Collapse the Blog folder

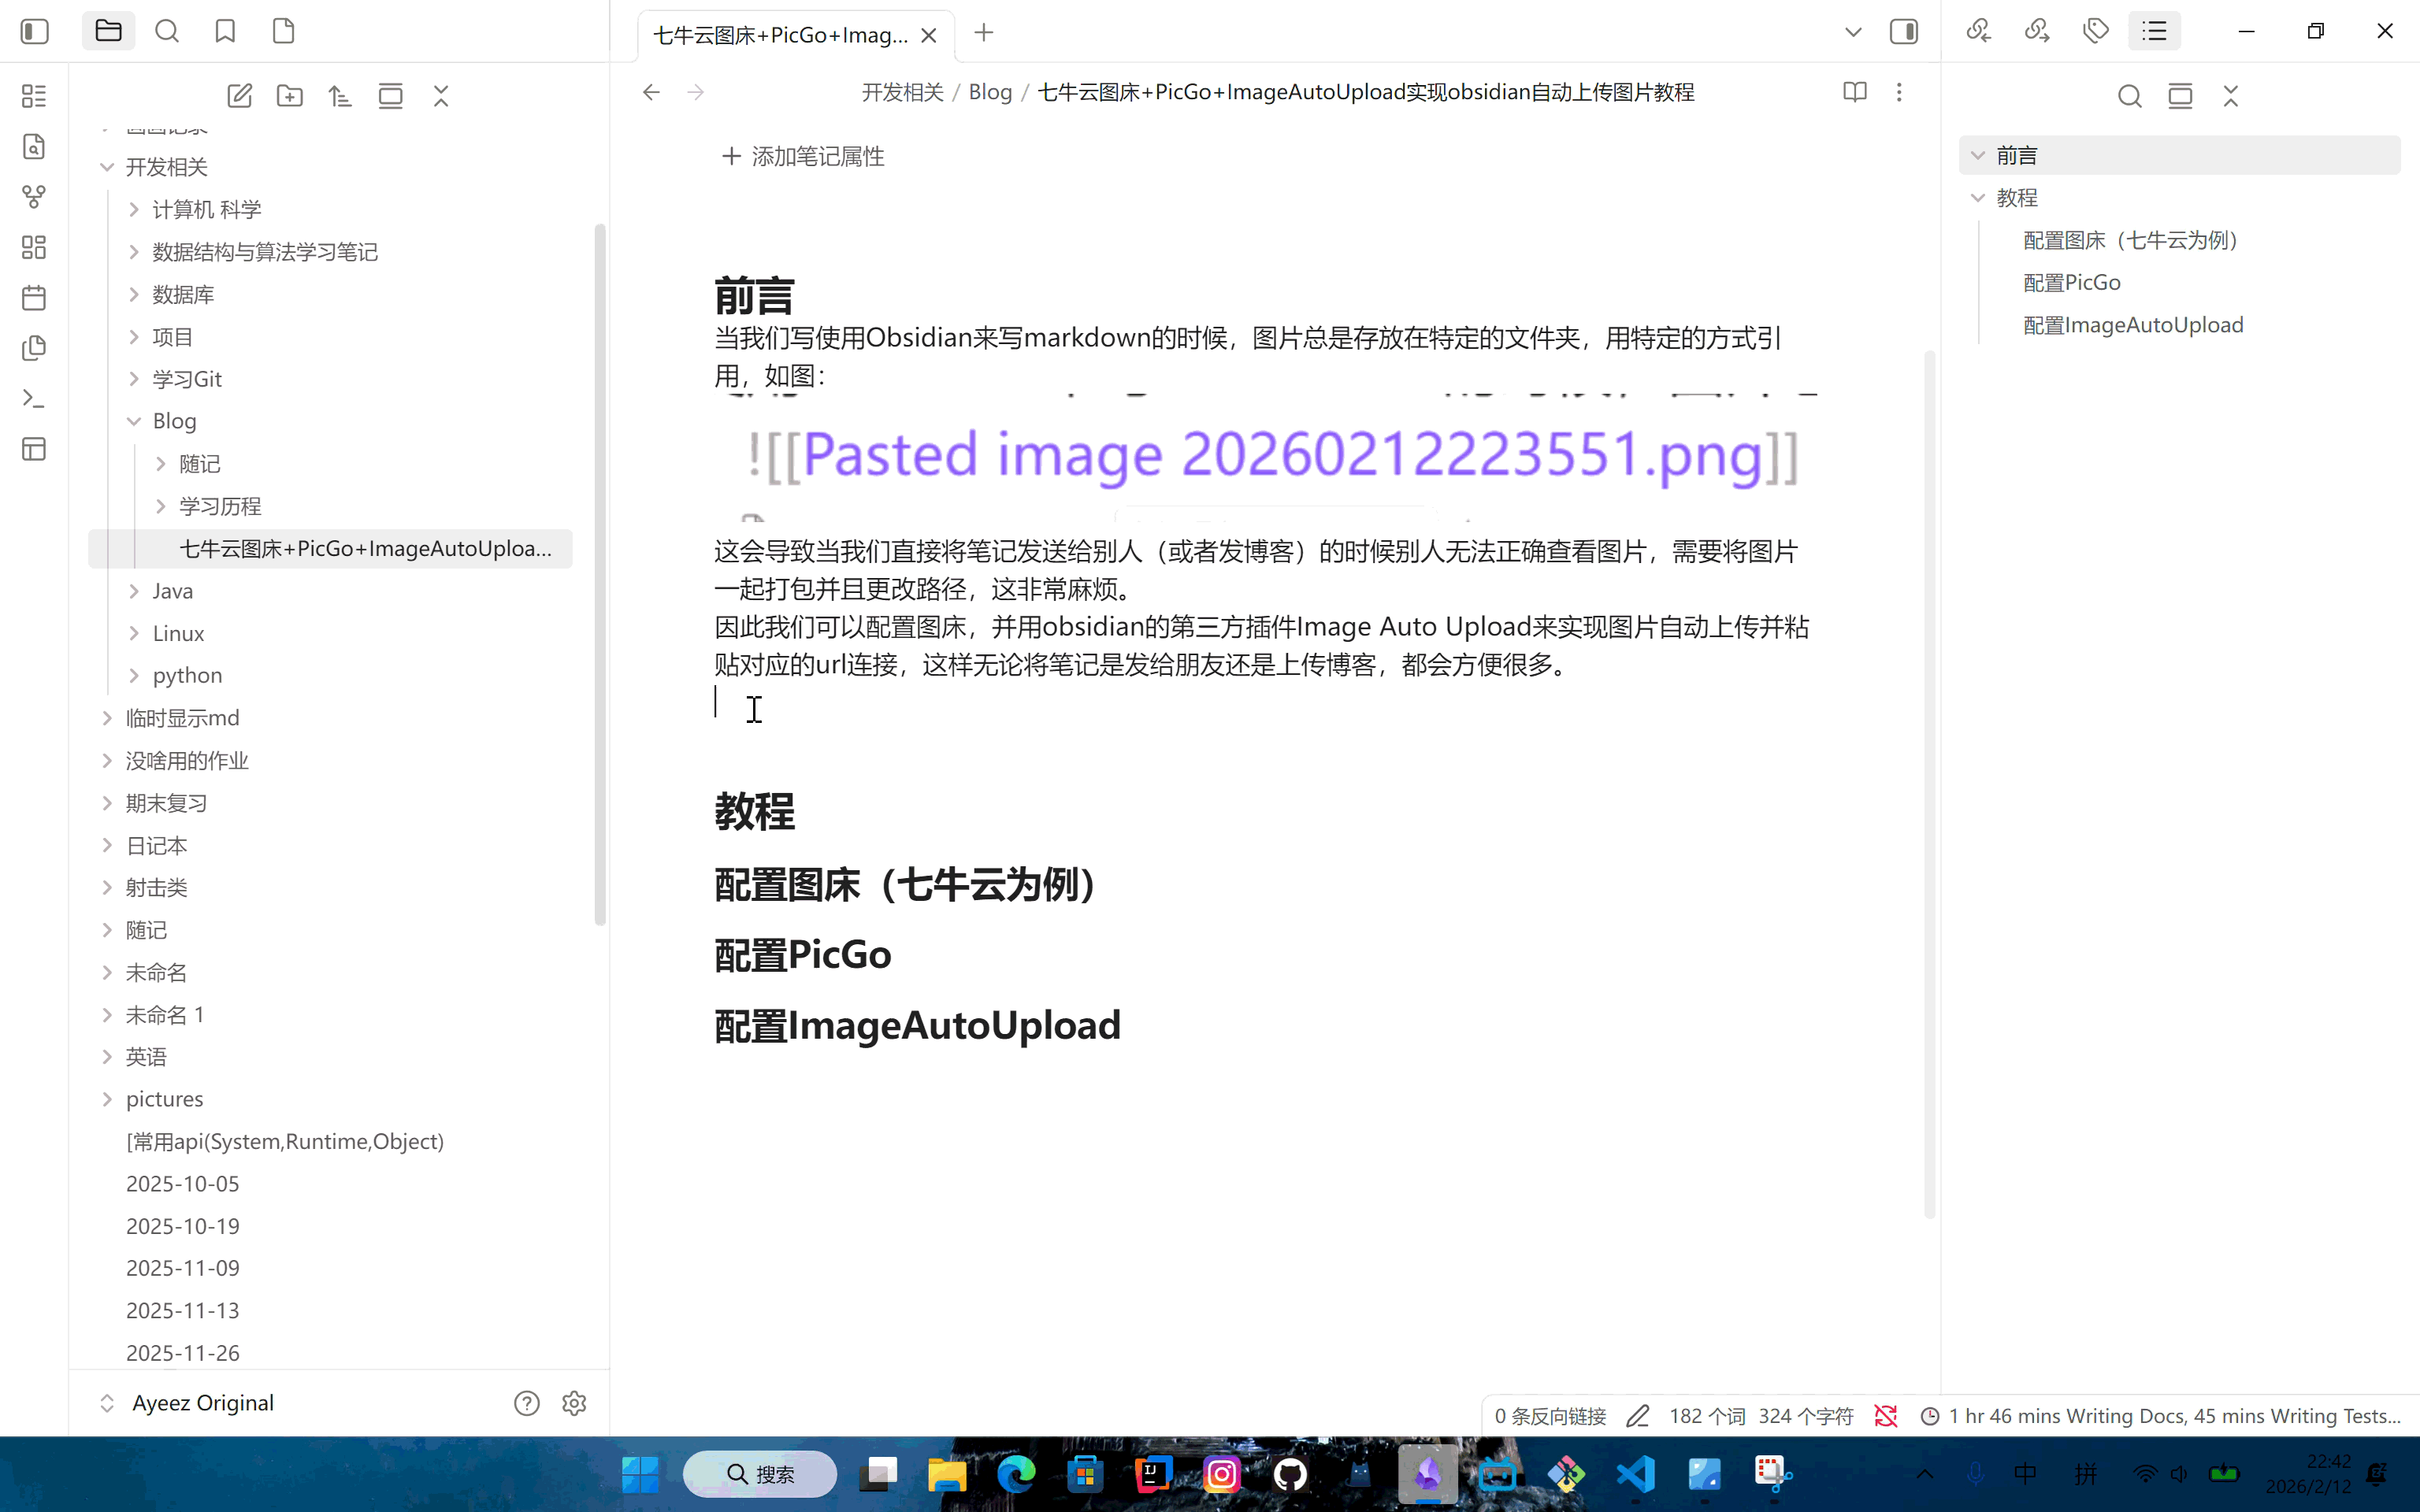[134, 421]
